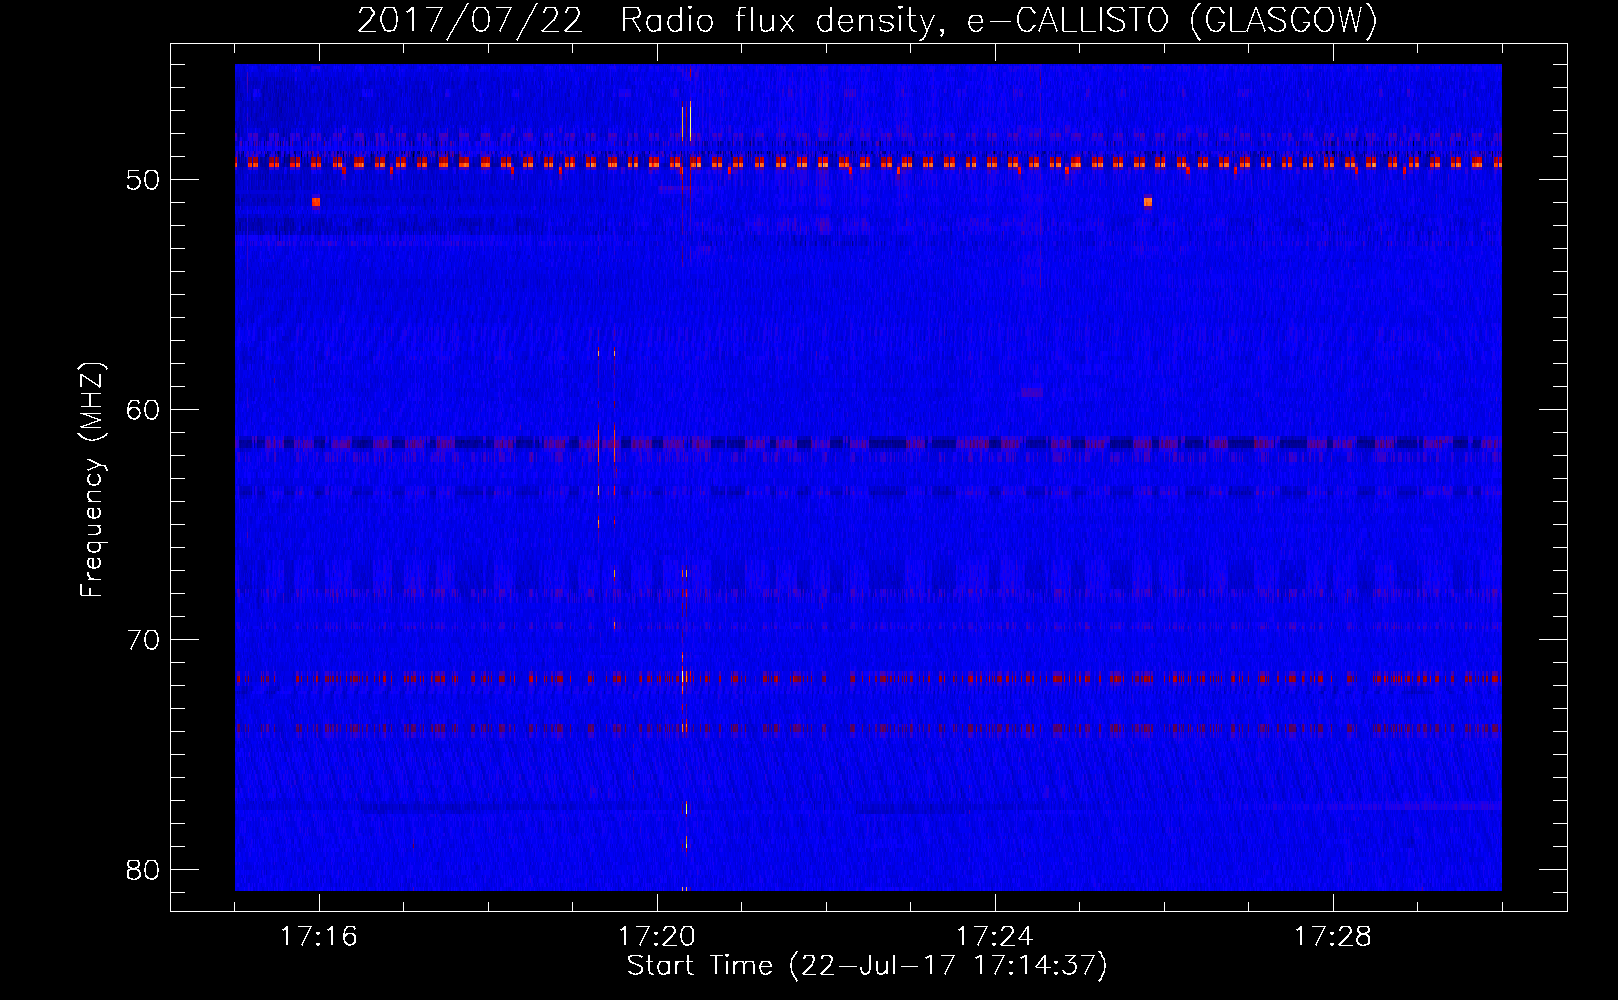This screenshot has height=1000, width=1618.
Task: Click the orange marker near 17:26 at 51 MHz
Action: pos(1148,202)
